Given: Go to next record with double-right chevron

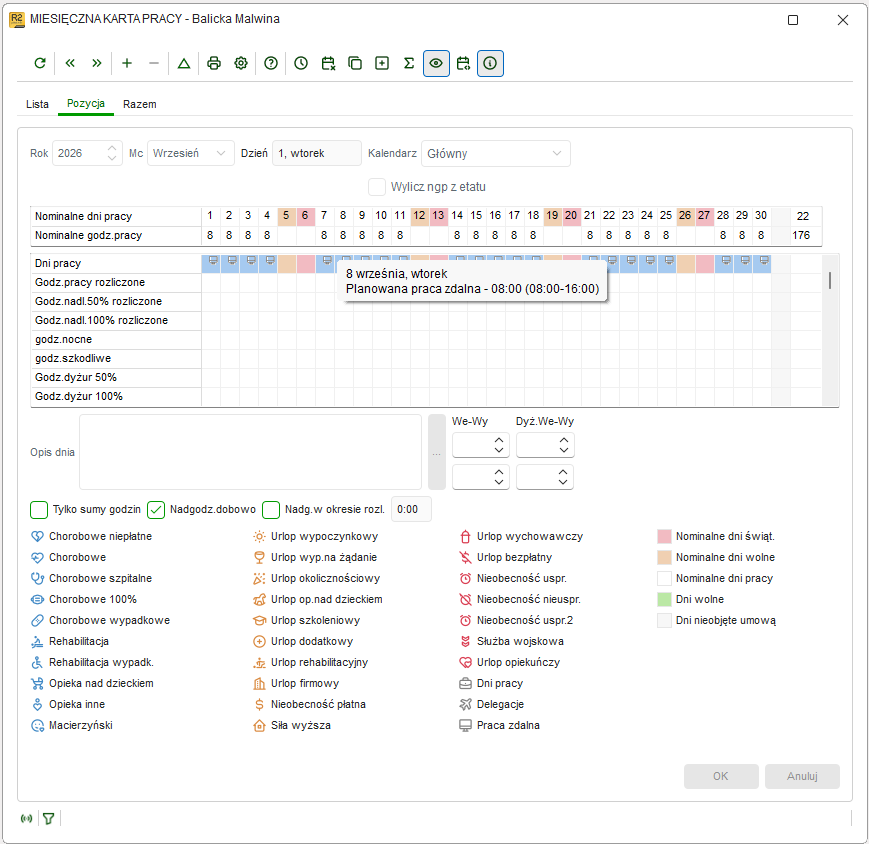Looking at the screenshot, I should tap(97, 63).
